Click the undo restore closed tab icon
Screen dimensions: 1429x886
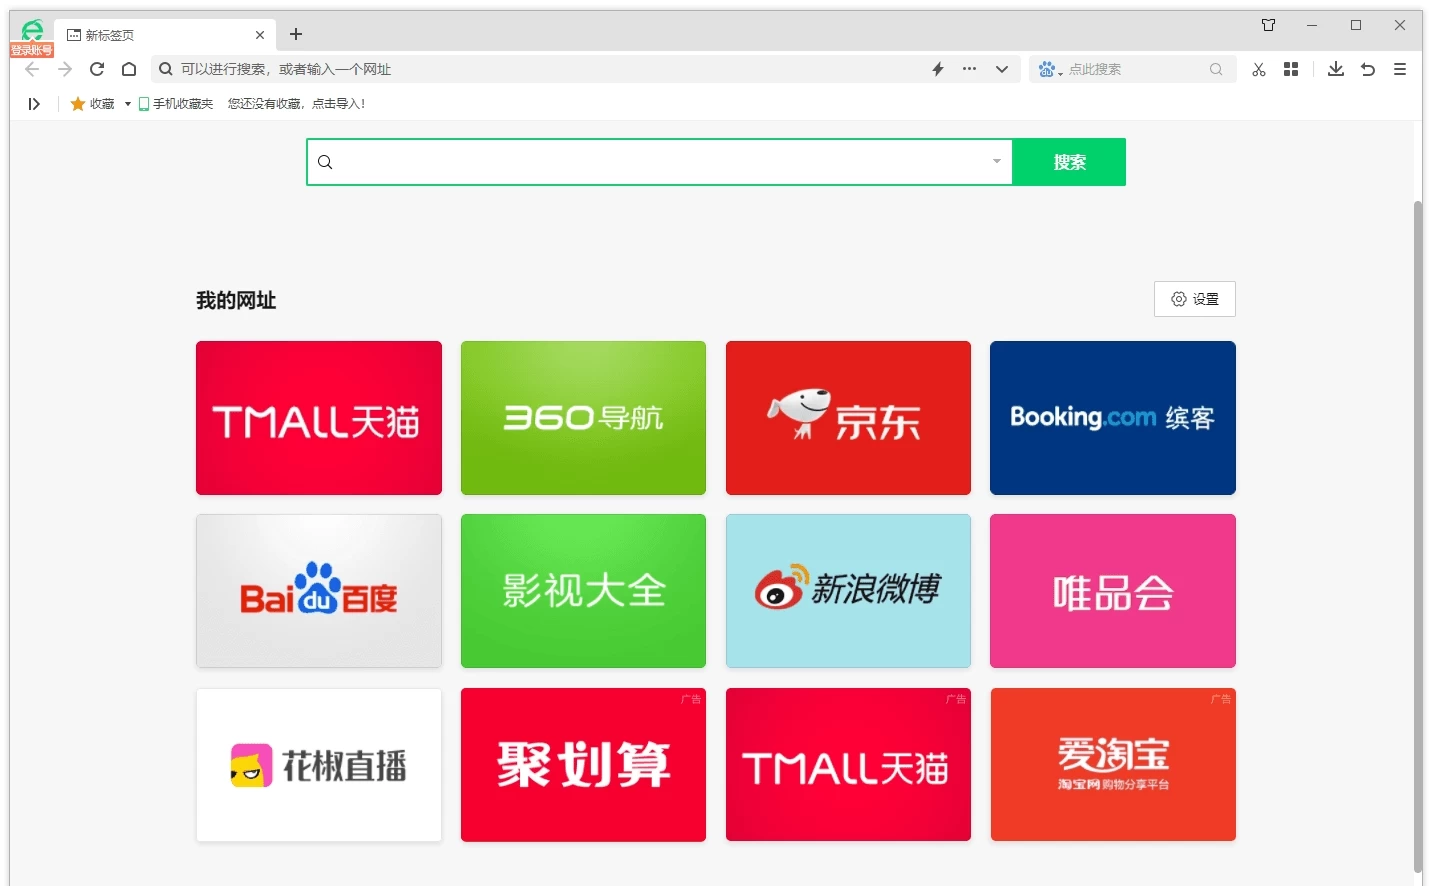[x=1368, y=69]
